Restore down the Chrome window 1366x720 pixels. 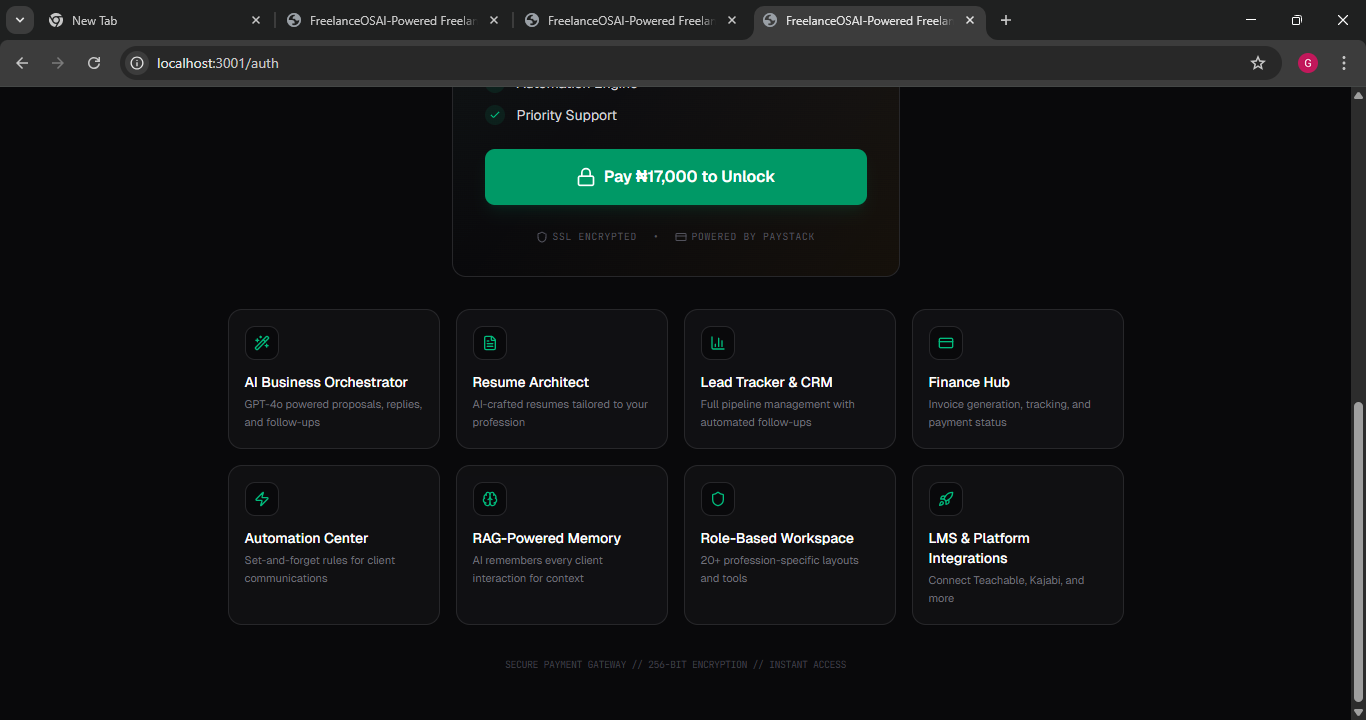click(x=1297, y=20)
